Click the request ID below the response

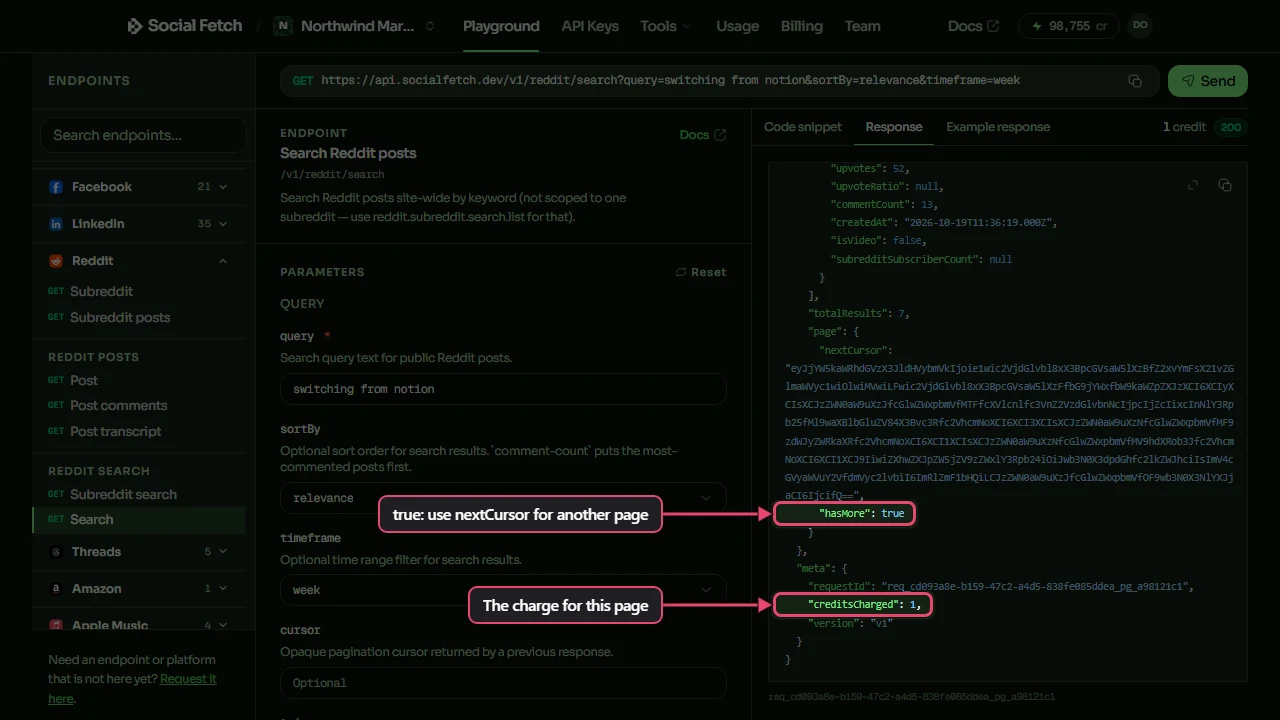(x=911, y=697)
